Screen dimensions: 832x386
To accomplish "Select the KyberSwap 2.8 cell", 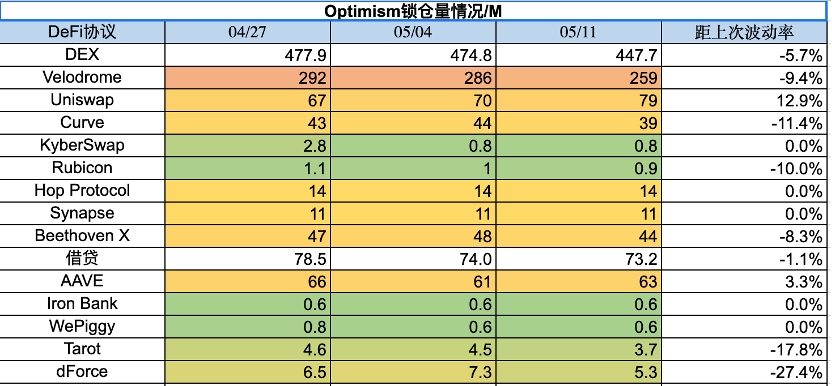I will (248, 145).
